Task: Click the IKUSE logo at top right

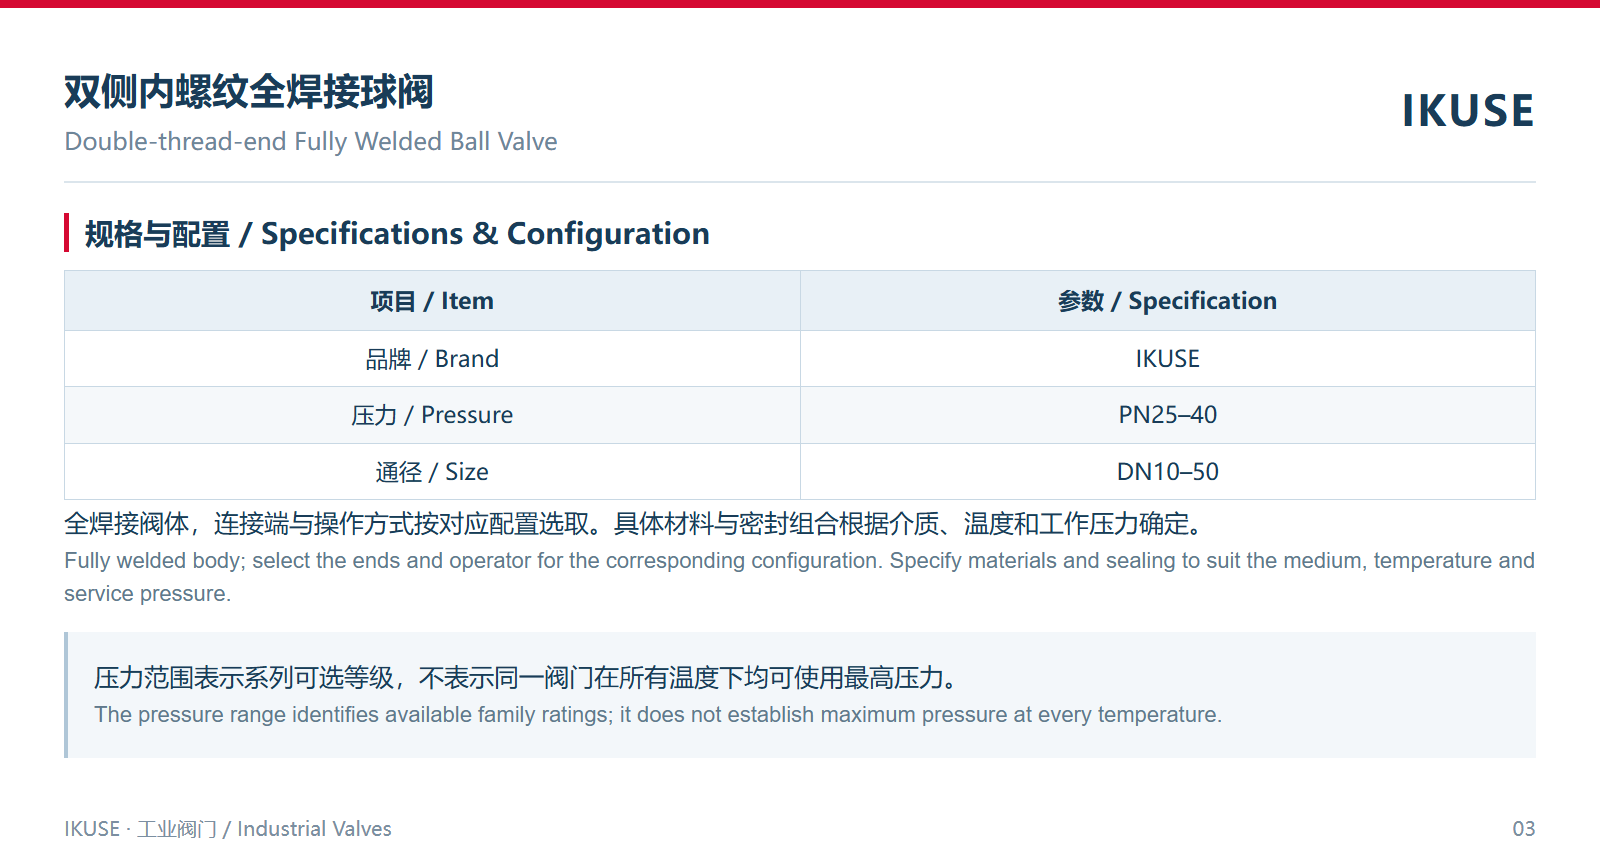Action: [x=1468, y=111]
